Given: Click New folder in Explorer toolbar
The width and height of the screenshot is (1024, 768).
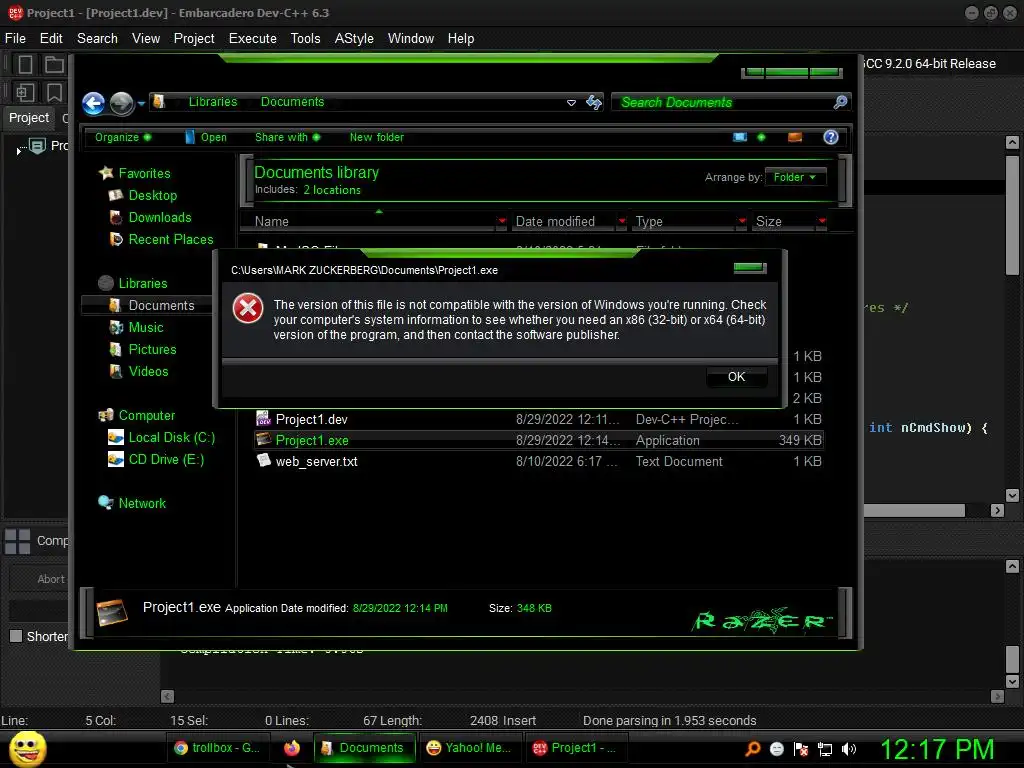Looking at the screenshot, I should 376,137.
